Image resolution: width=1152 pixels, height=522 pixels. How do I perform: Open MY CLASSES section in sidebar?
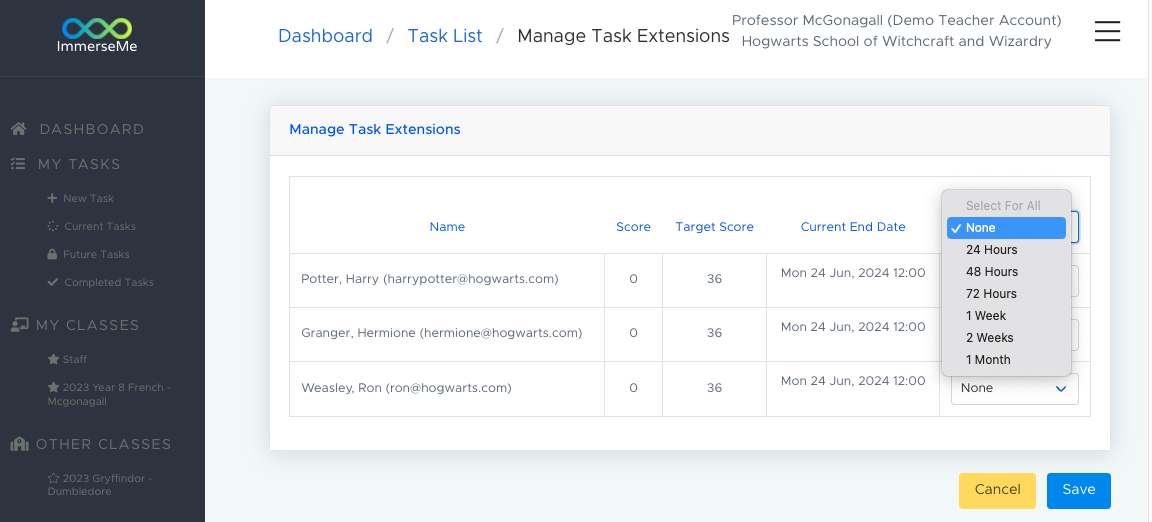pyautogui.click(x=87, y=325)
